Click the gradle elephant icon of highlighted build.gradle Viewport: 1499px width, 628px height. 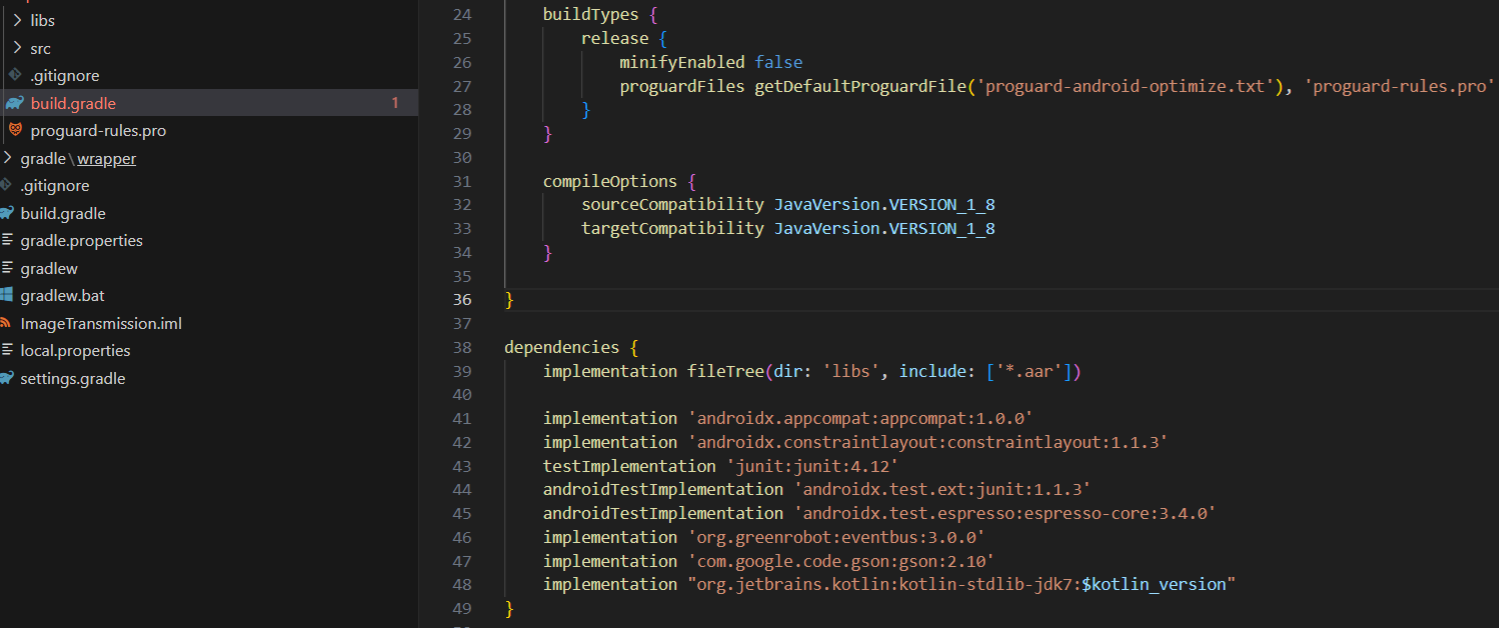[x=15, y=103]
